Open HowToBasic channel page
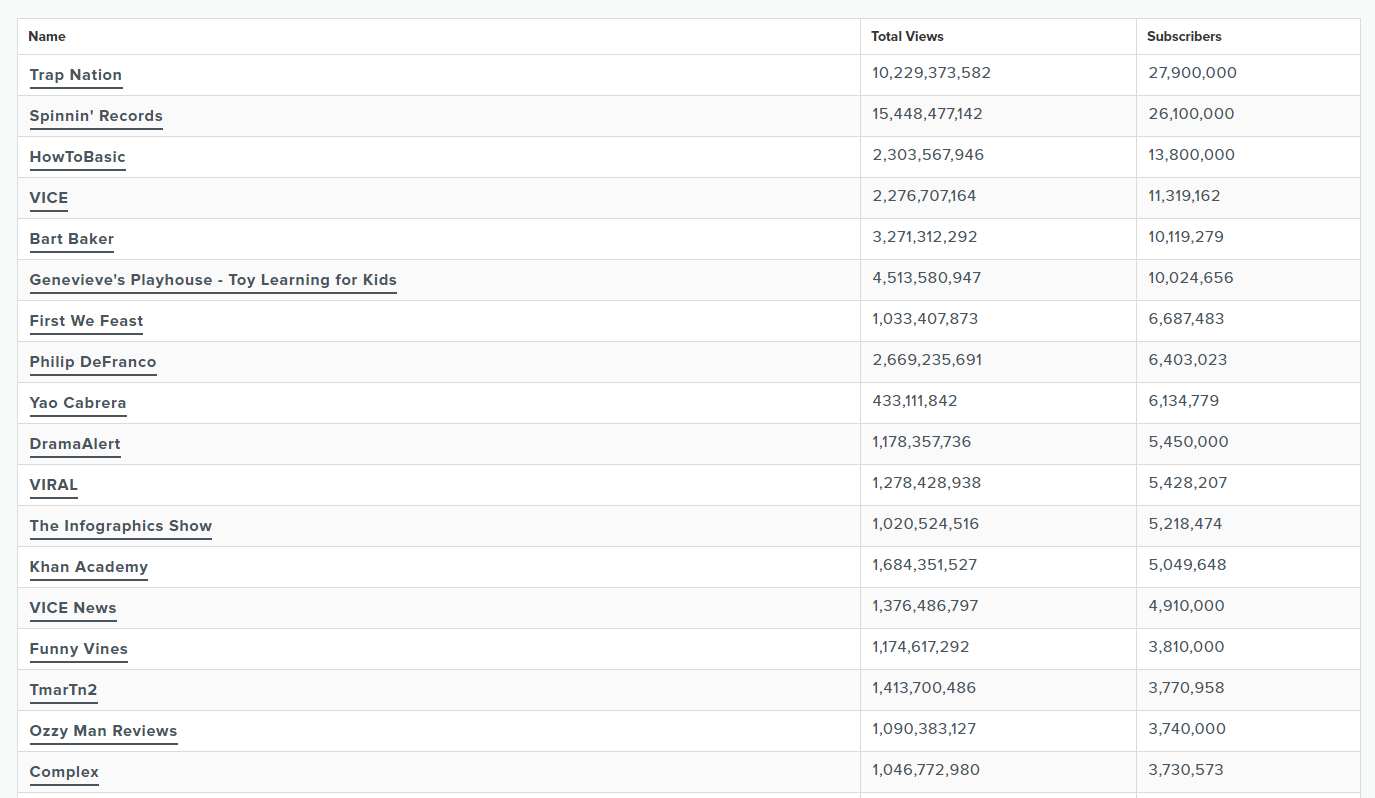Viewport: 1375px width, 798px height. click(78, 157)
